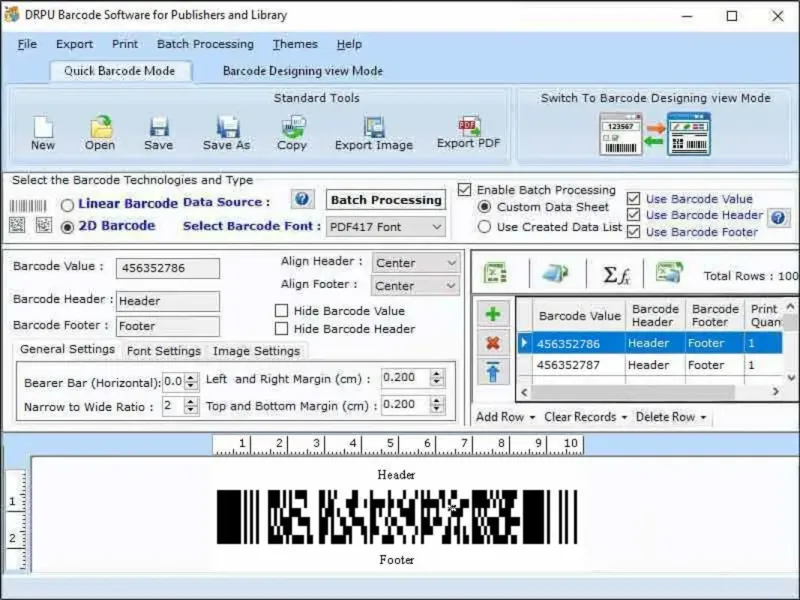Select the Quick Barcode Mode tab
Image resolution: width=800 pixels, height=600 pixels.
click(x=120, y=71)
